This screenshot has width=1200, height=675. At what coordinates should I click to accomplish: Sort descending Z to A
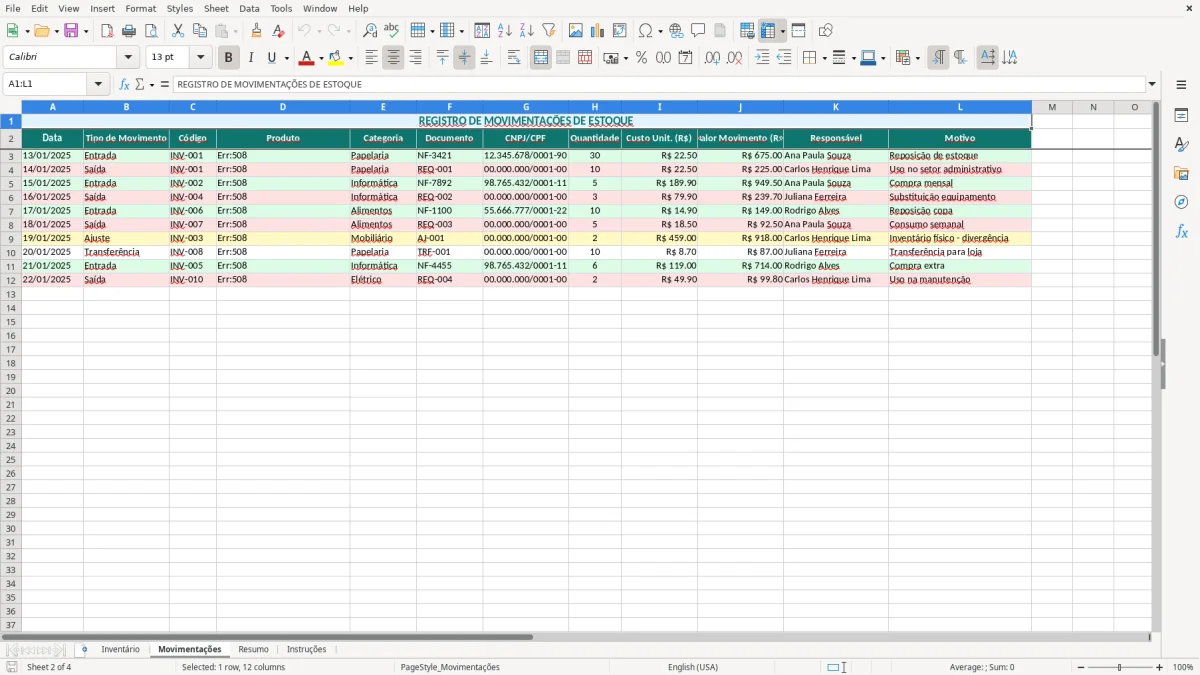coord(527,31)
